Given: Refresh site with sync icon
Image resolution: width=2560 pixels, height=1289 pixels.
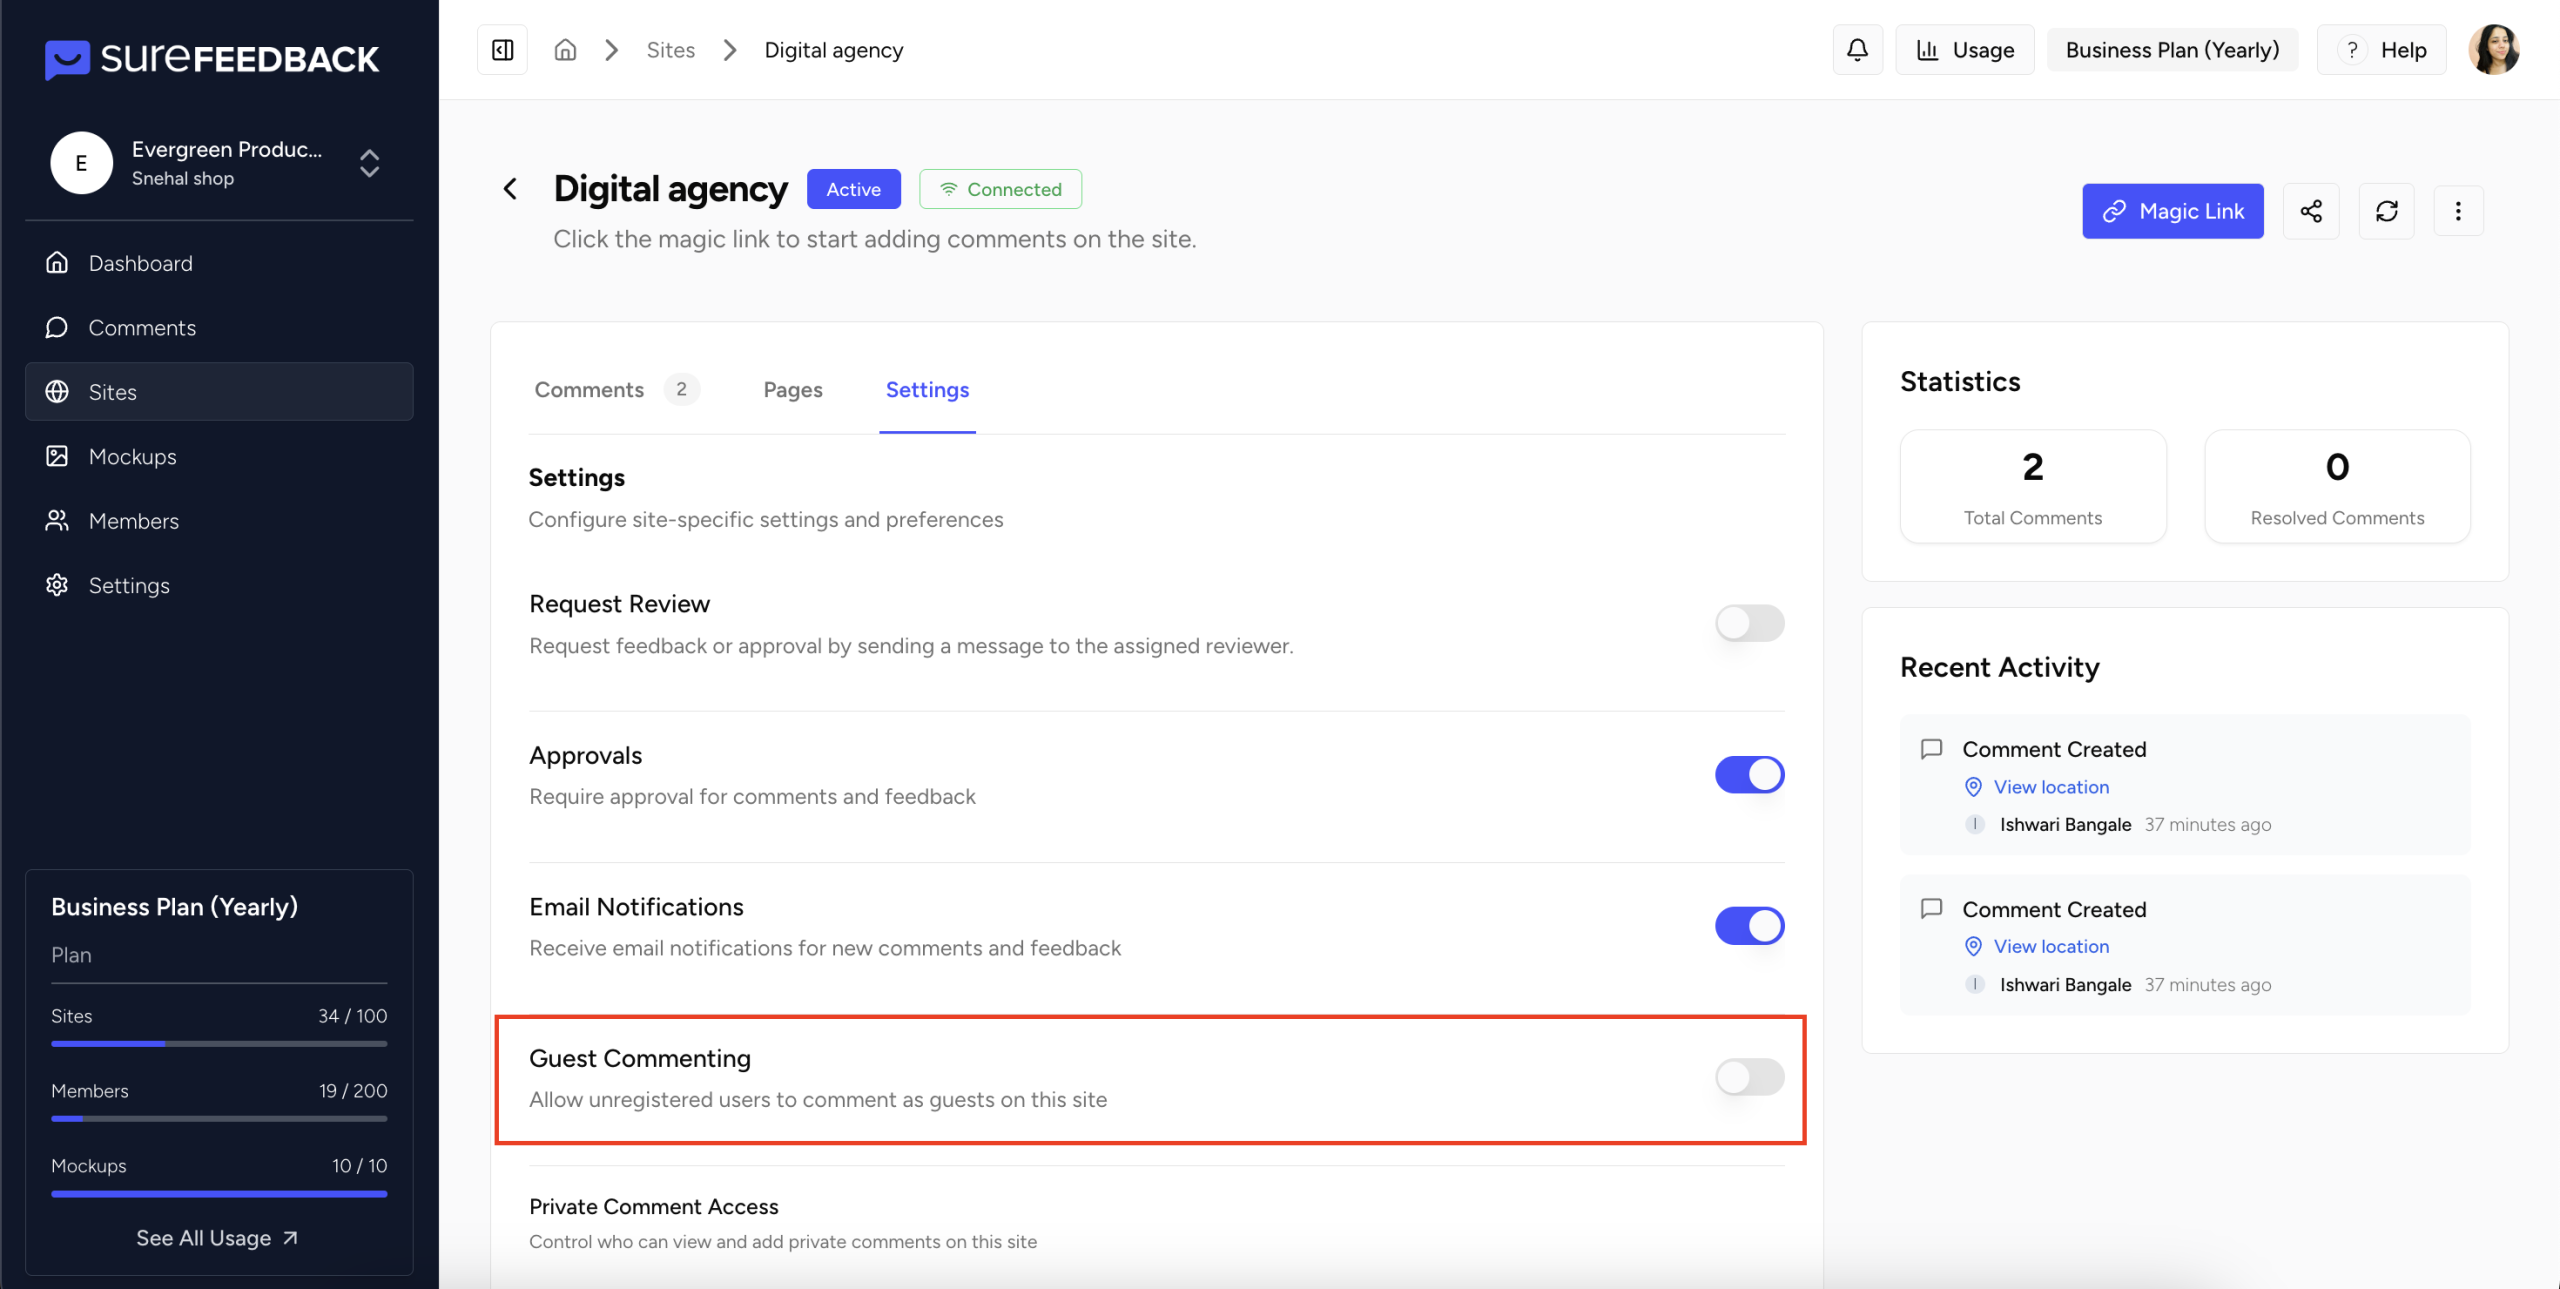Looking at the screenshot, I should click(x=2386, y=211).
